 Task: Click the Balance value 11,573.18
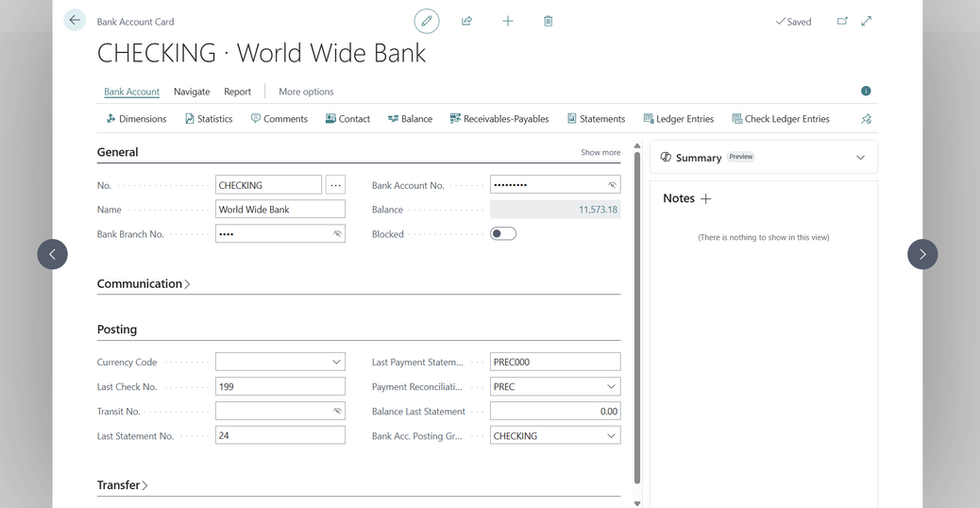[598, 209]
